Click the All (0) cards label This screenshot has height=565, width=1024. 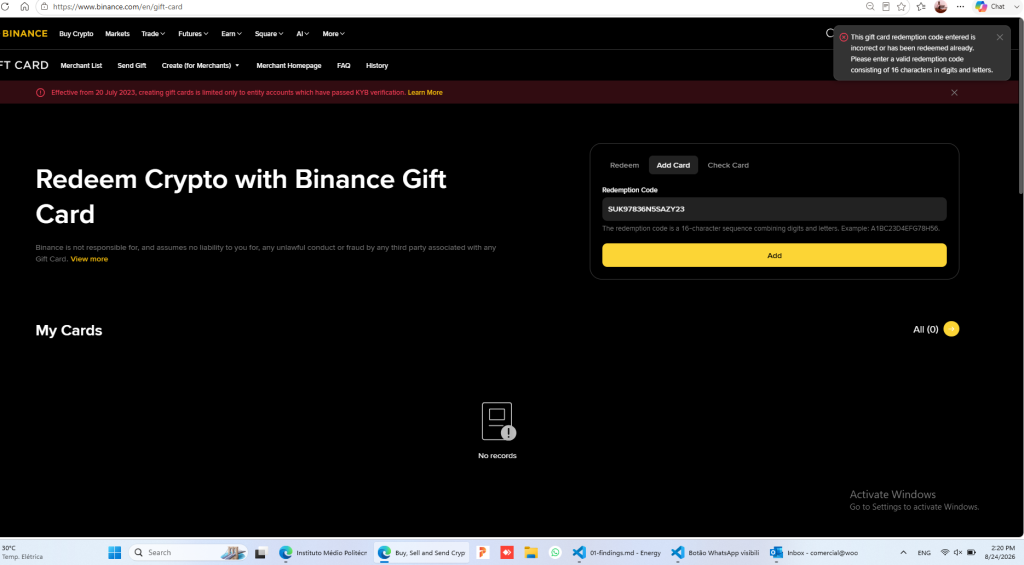coord(925,329)
